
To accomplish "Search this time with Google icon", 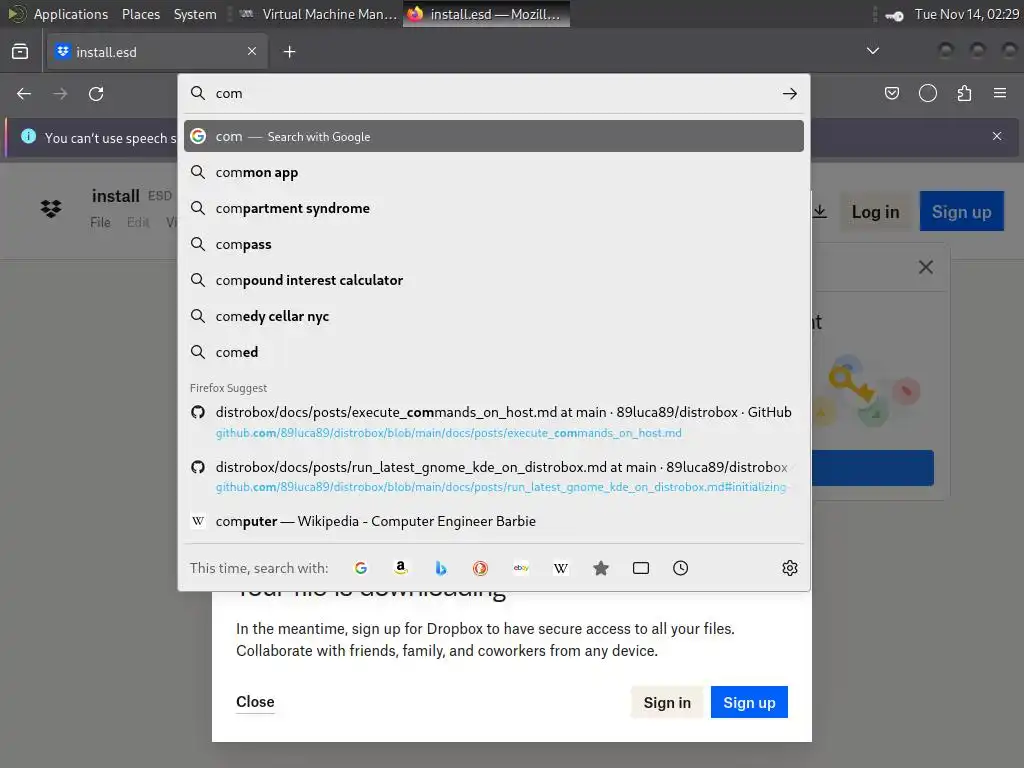I will [x=360, y=568].
